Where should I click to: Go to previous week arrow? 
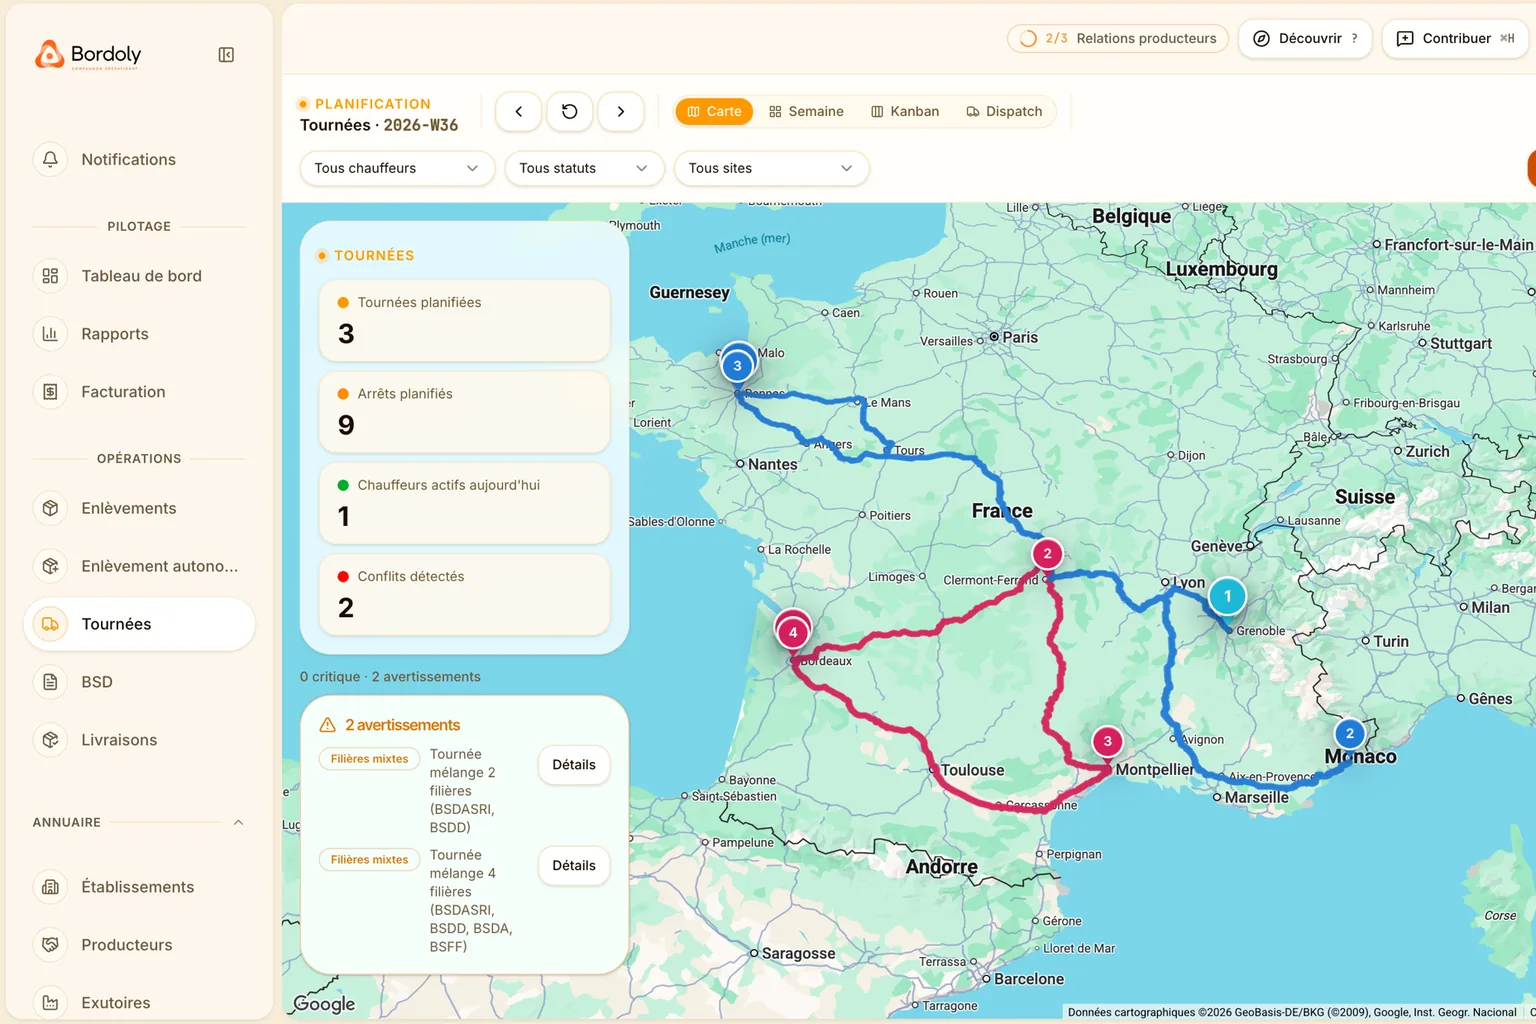pos(518,111)
